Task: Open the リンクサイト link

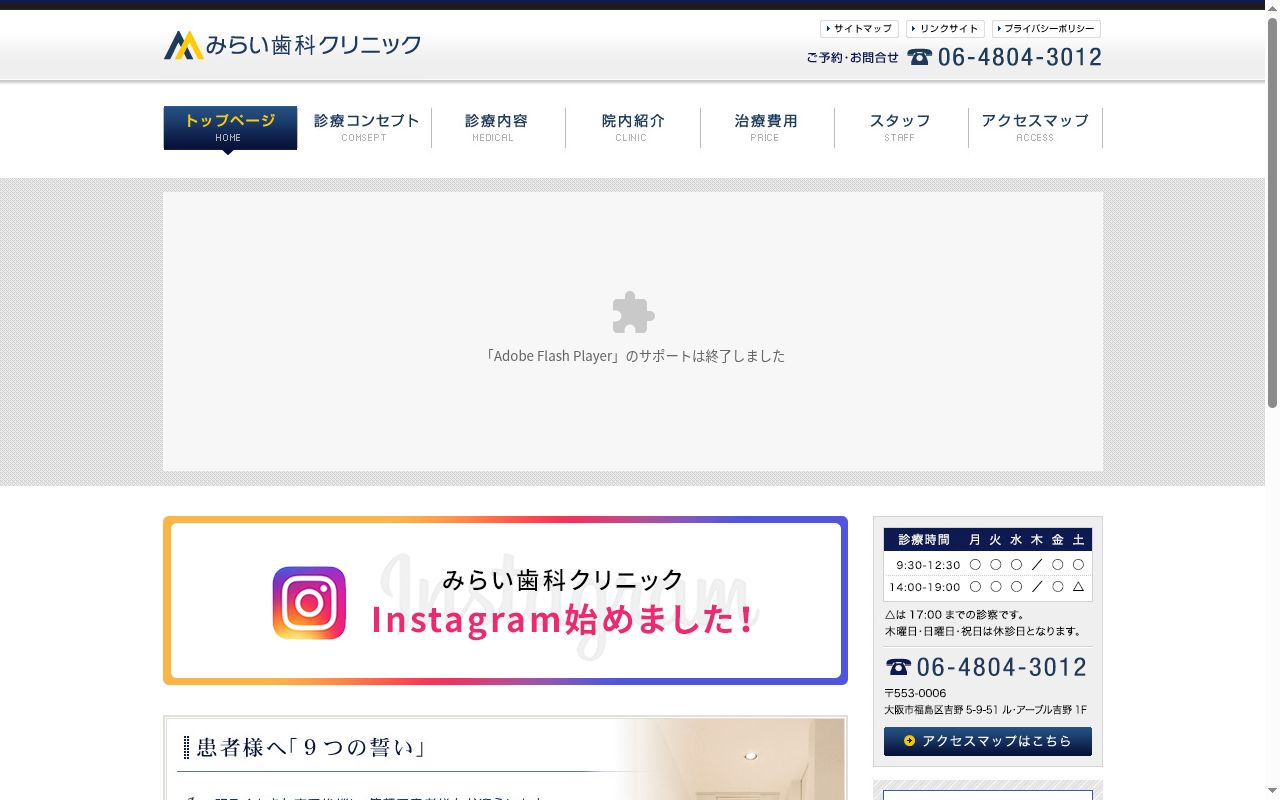Action: pos(945,29)
